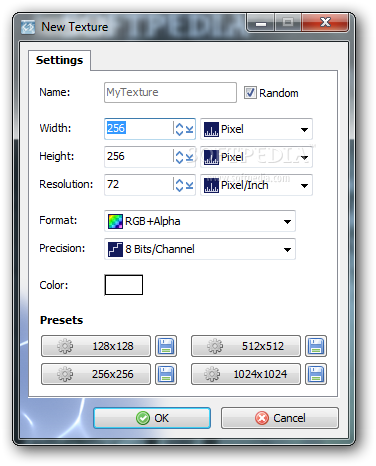Open the Precision 8 Bits/Channel dropdown
The image size is (376, 466).
(200, 249)
